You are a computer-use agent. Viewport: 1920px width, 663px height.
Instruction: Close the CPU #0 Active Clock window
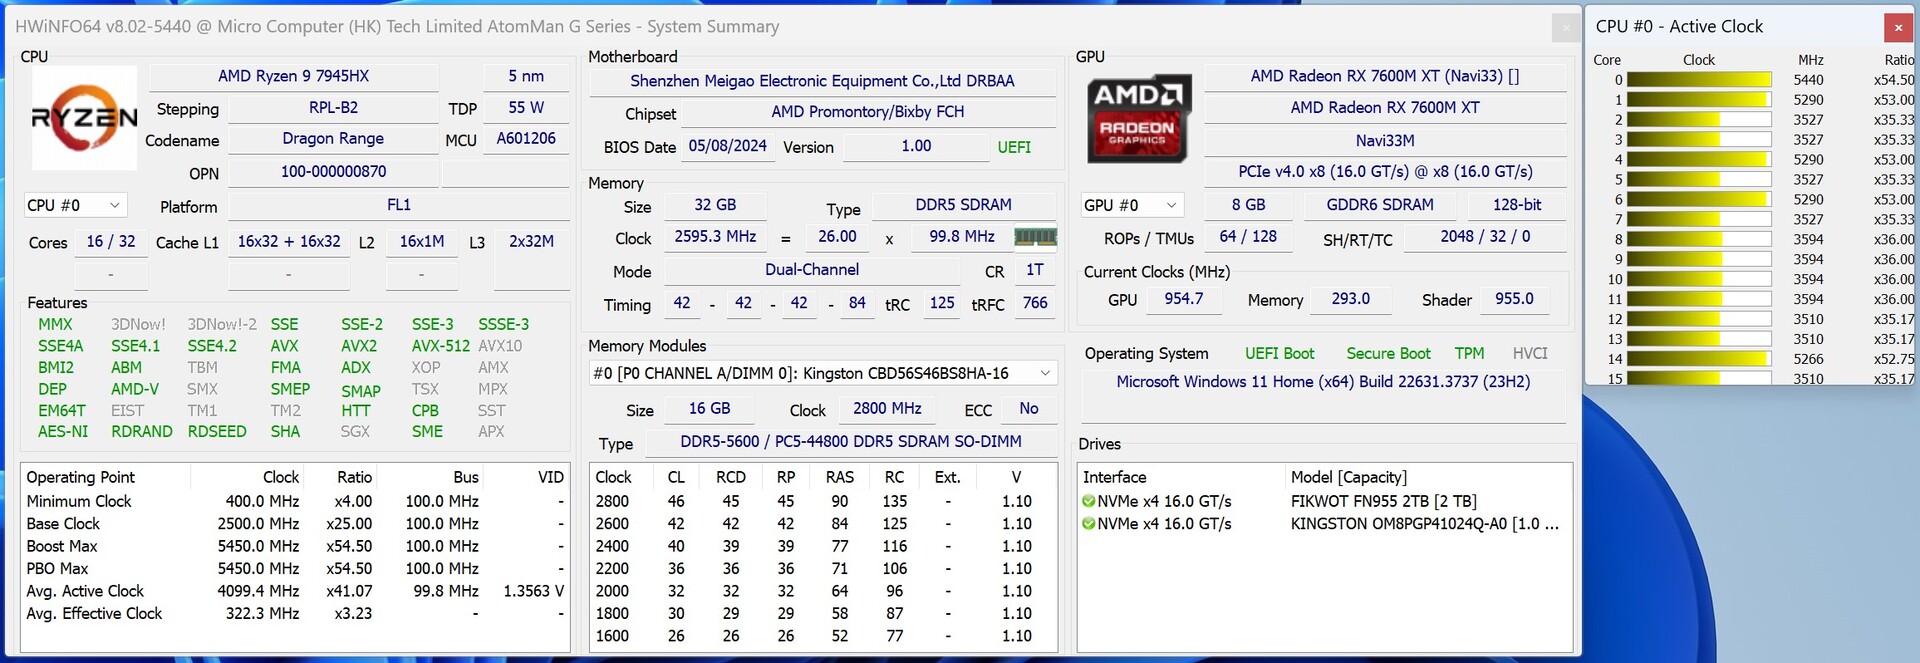coord(1898,27)
